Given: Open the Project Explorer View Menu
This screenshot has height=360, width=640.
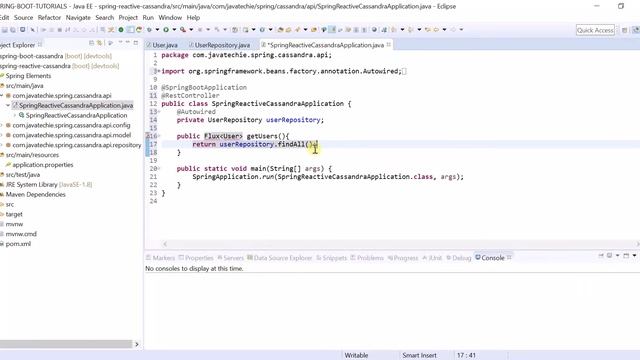Looking at the screenshot, I should pos(120,42).
